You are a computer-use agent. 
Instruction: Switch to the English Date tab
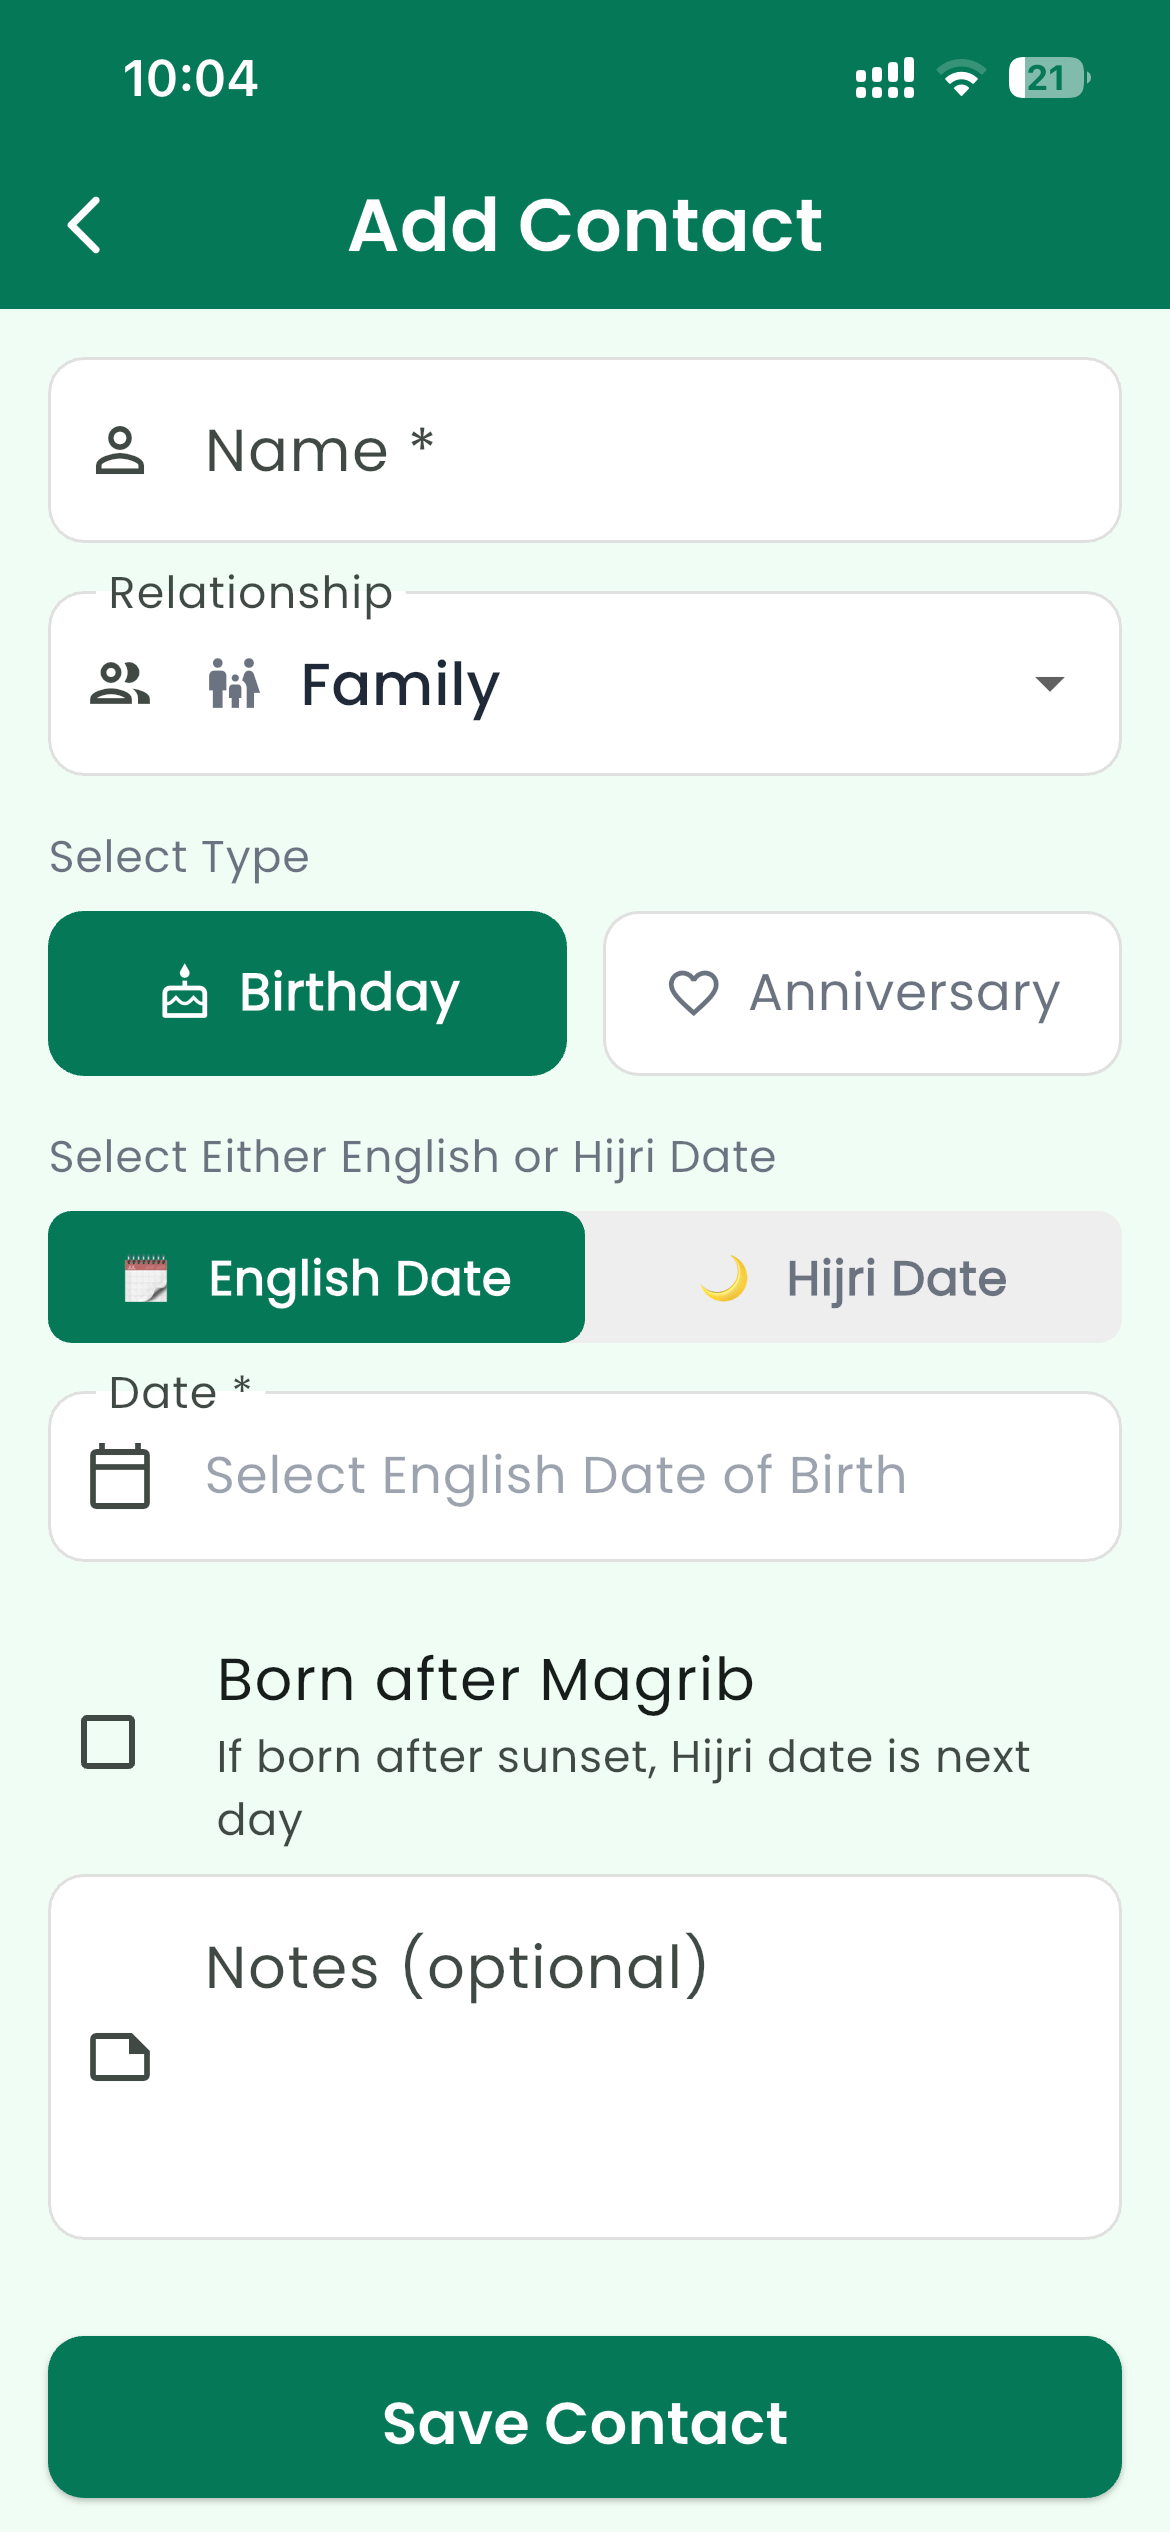(317, 1277)
